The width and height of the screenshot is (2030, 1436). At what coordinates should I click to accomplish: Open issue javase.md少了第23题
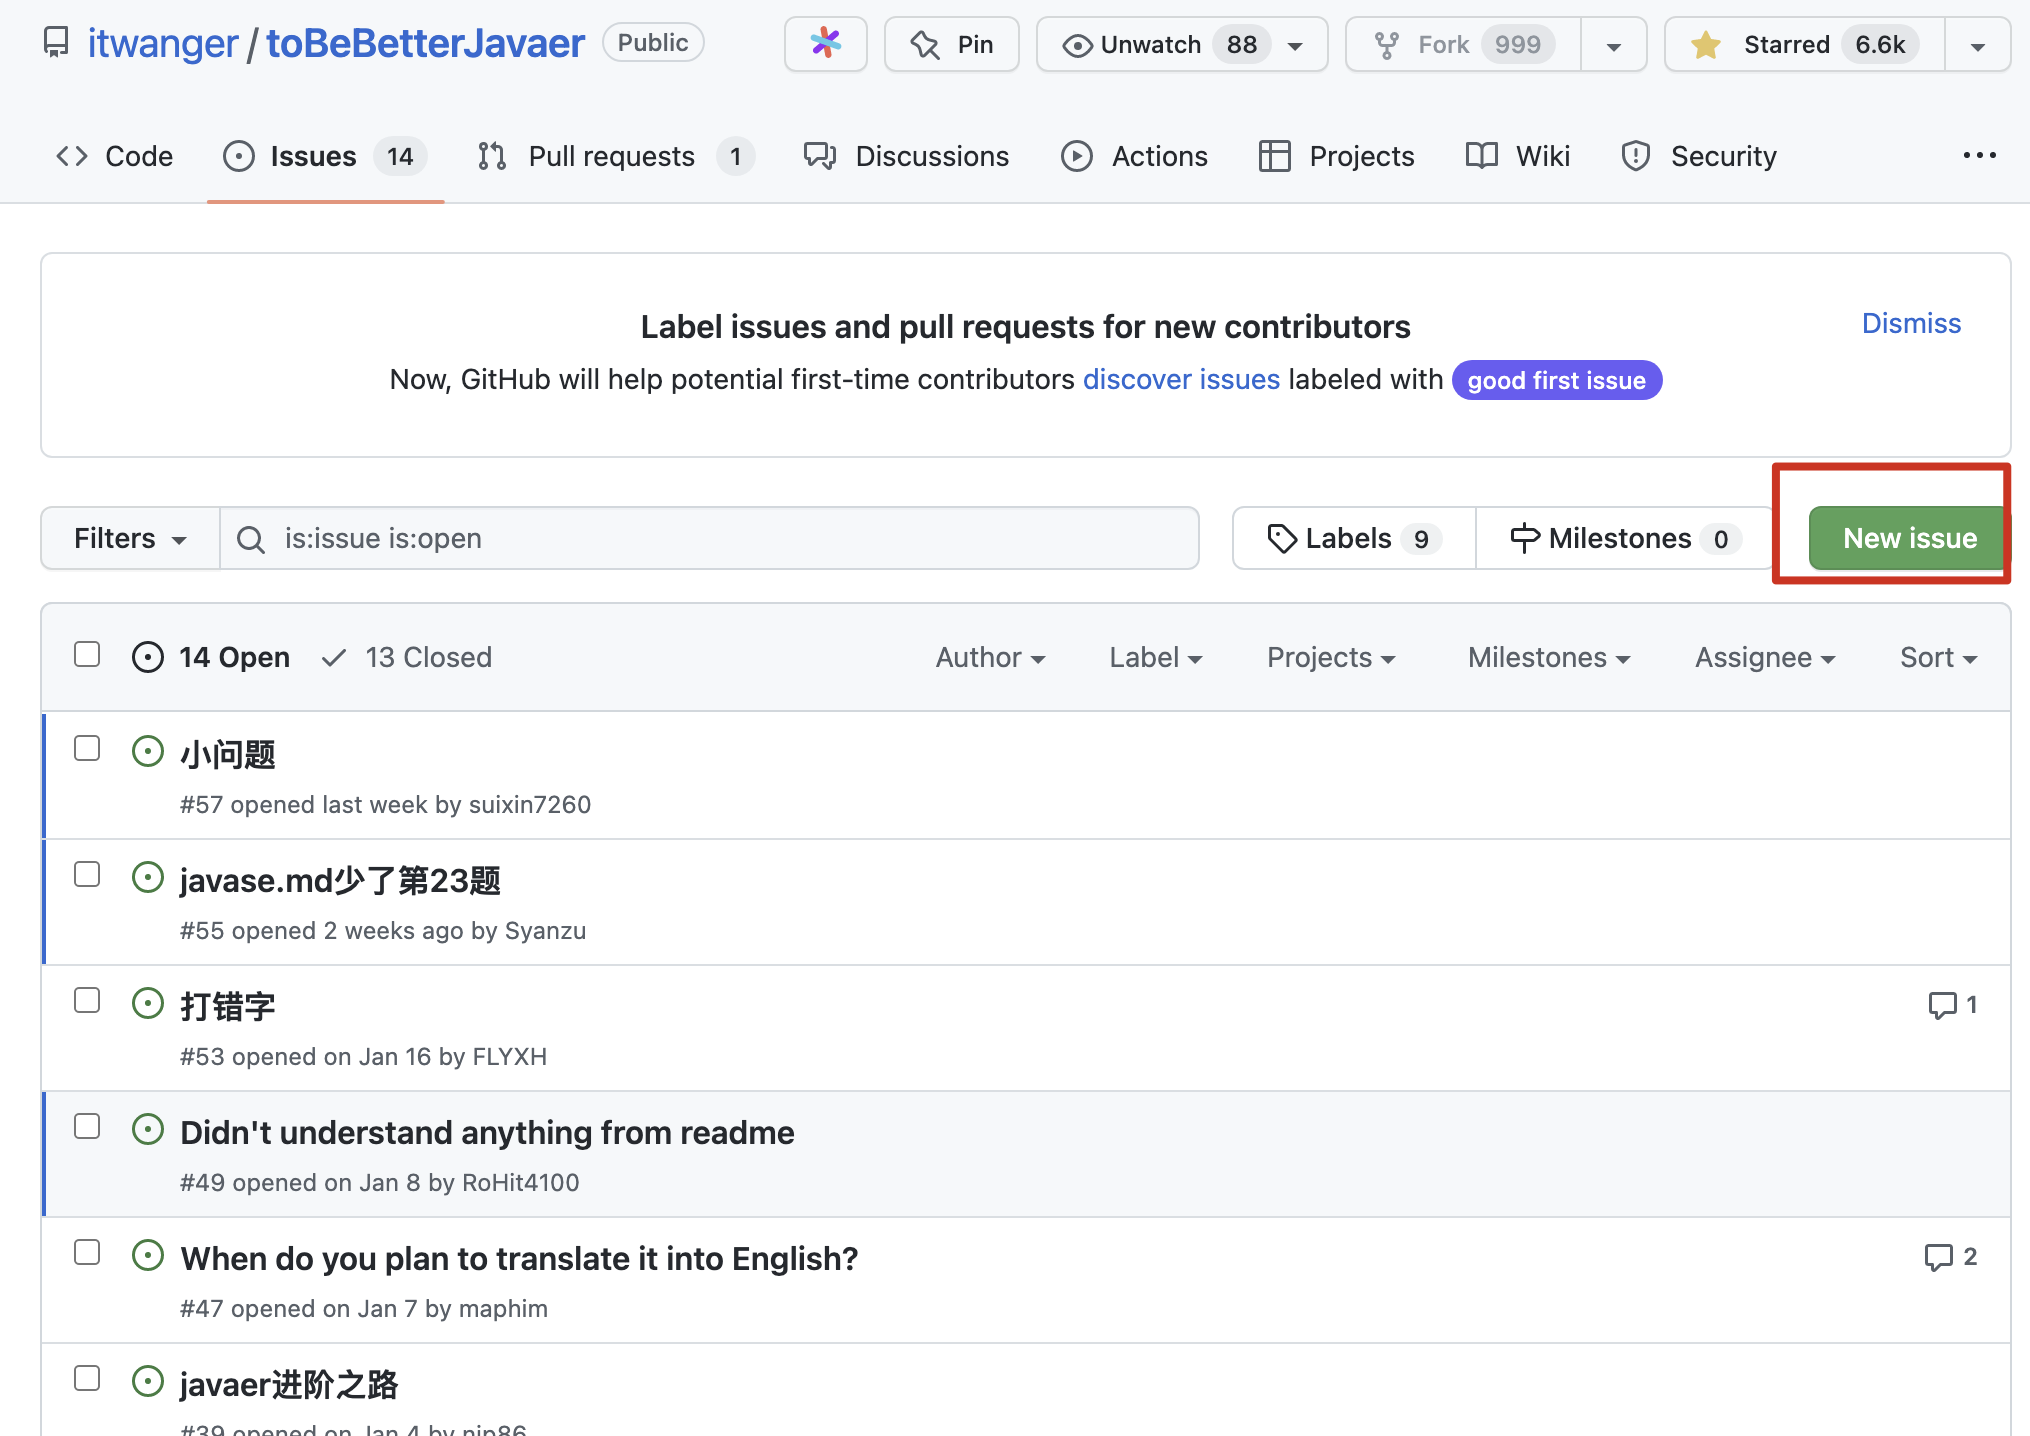click(340, 880)
